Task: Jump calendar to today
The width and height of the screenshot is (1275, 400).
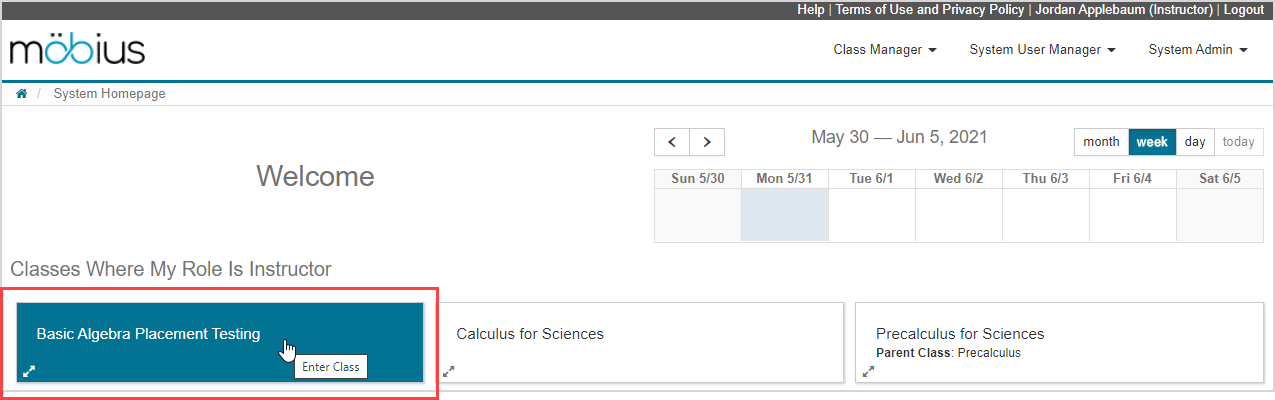Action: 1238,142
